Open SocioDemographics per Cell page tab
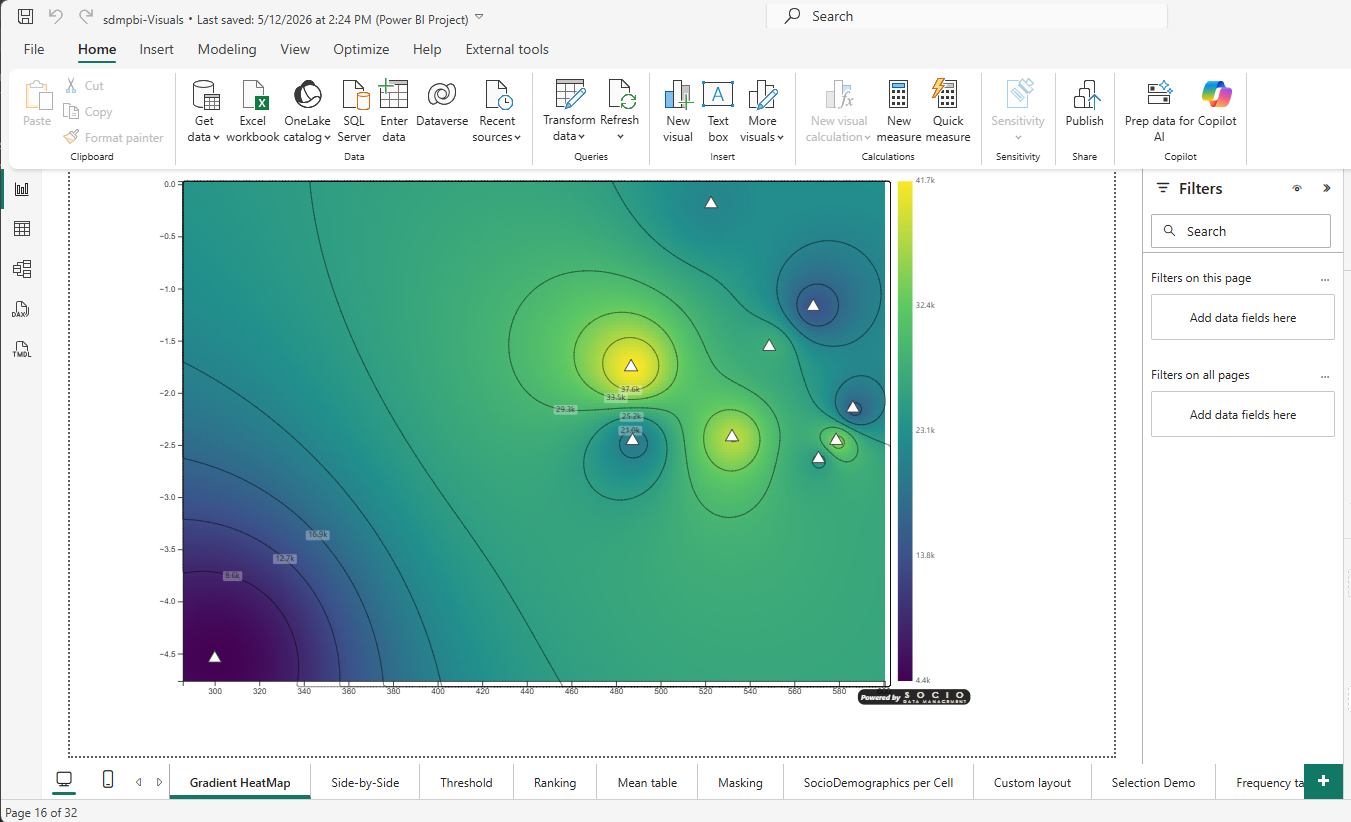Viewport: 1351px width, 822px height. (x=878, y=782)
